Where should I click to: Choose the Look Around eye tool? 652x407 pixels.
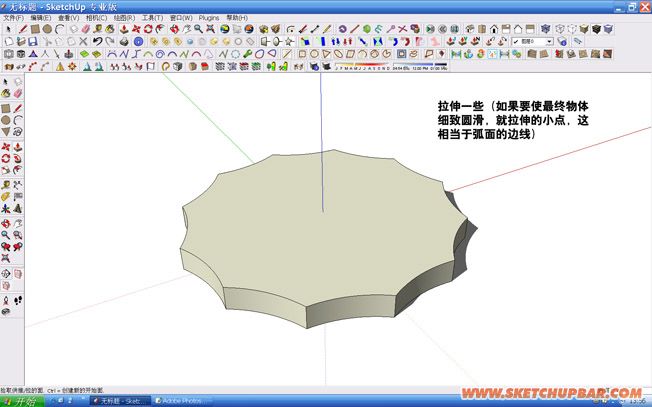(x=6, y=312)
